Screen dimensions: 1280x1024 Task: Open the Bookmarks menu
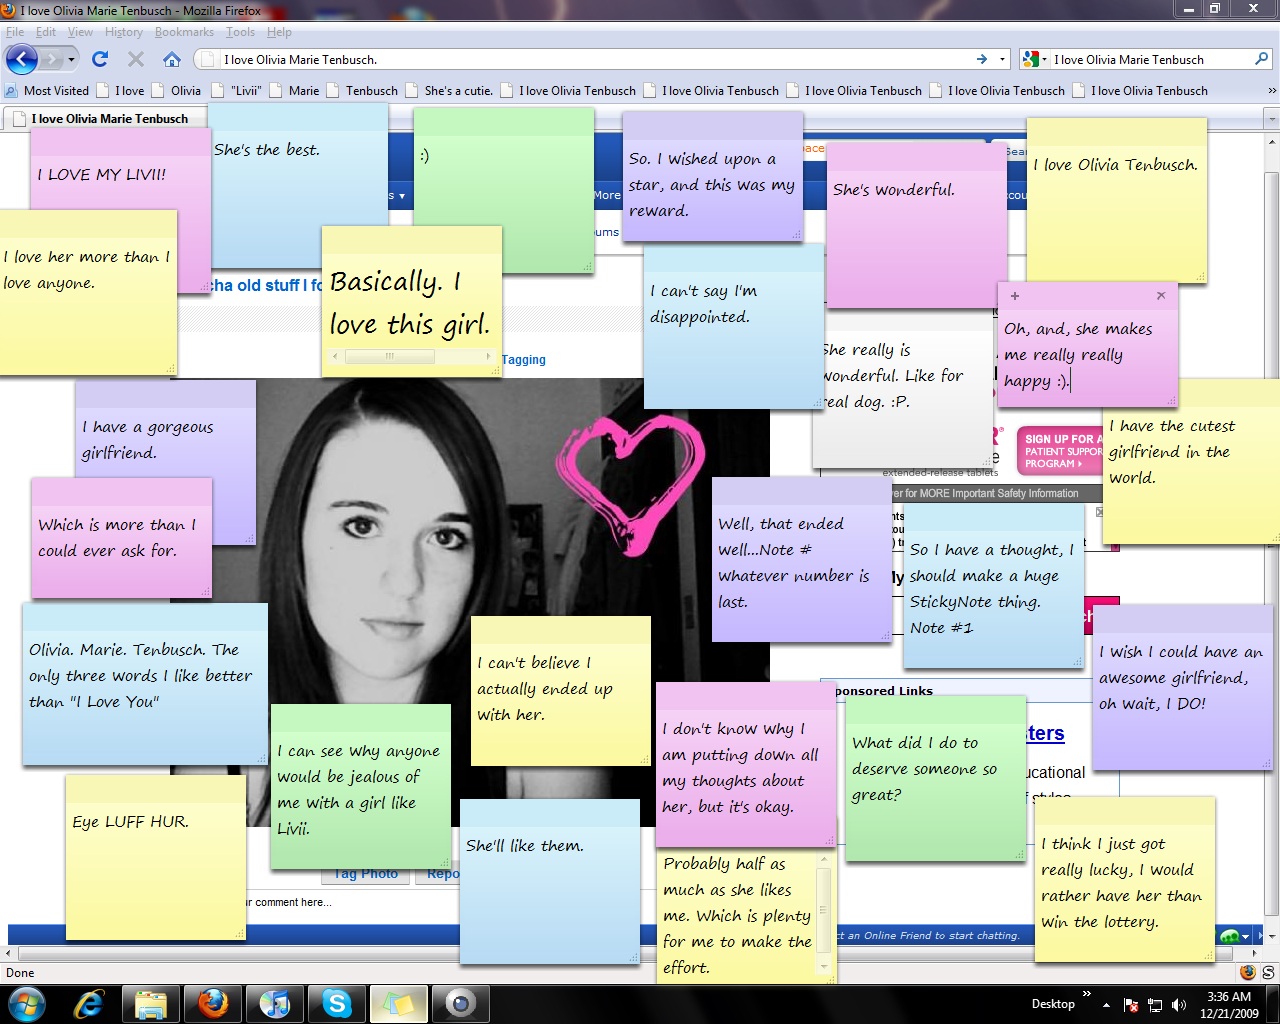point(184,32)
